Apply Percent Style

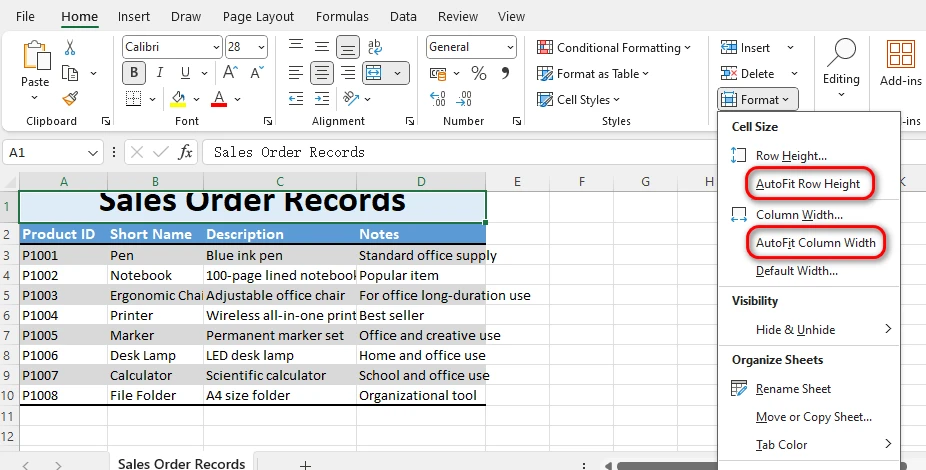(479, 73)
